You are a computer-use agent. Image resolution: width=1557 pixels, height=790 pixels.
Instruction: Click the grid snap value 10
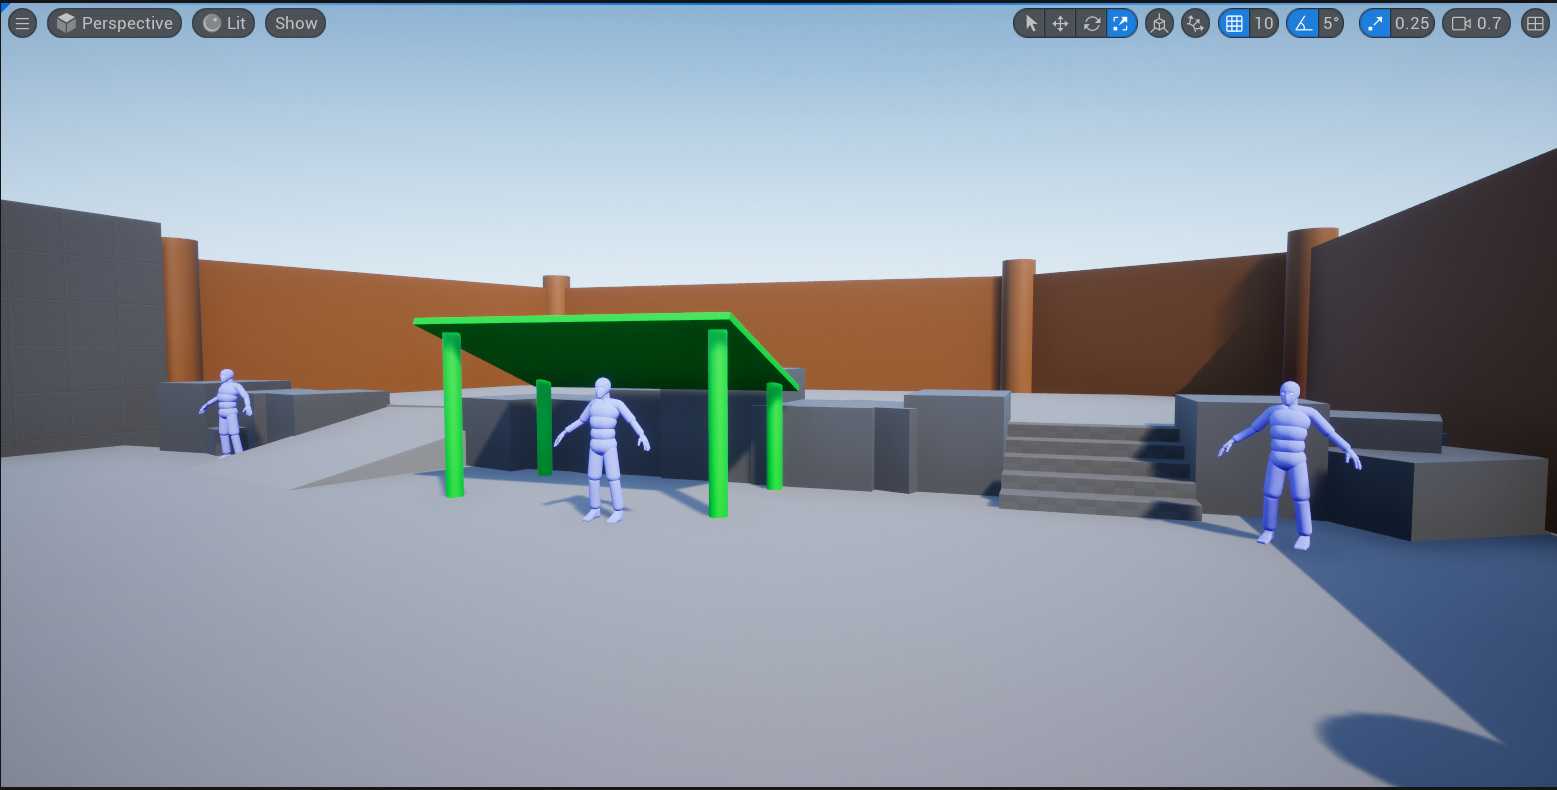coord(1264,22)
